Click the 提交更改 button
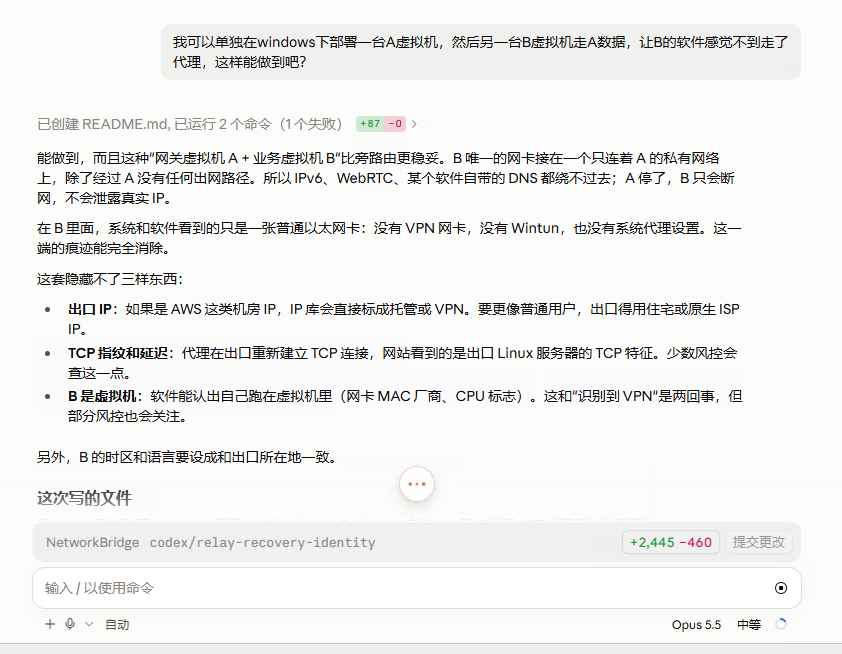 (x=758, y=542)
